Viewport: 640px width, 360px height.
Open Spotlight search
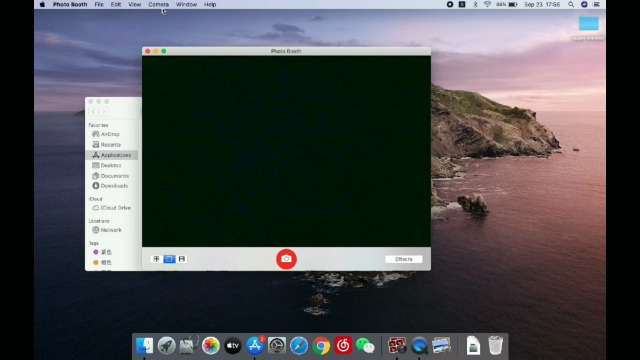point(571,4)
